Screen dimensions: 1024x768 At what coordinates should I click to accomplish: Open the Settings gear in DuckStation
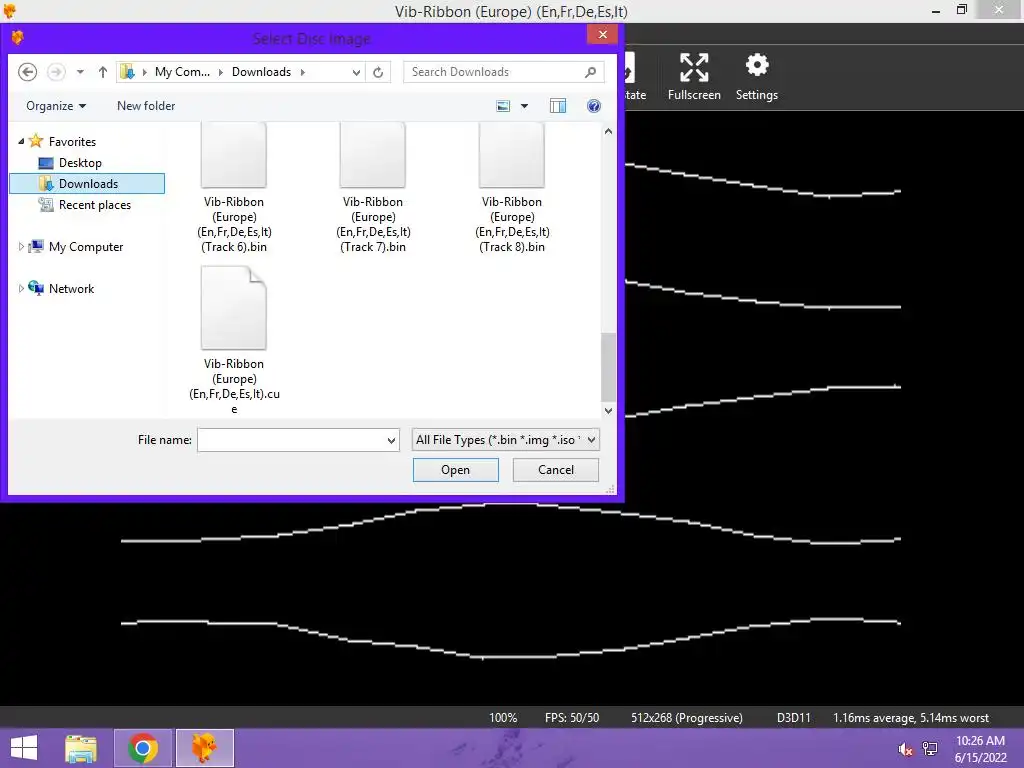pyautogui.click(x=757, y=65)
